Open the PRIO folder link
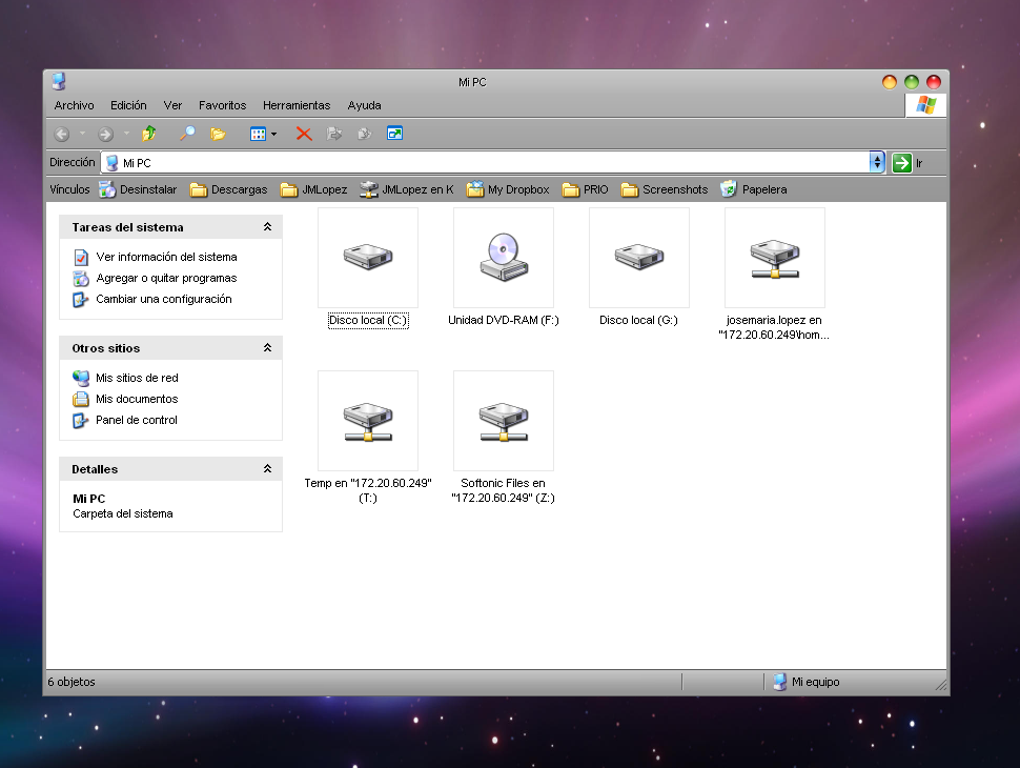The image size is (1020, 768). (585, 189)
